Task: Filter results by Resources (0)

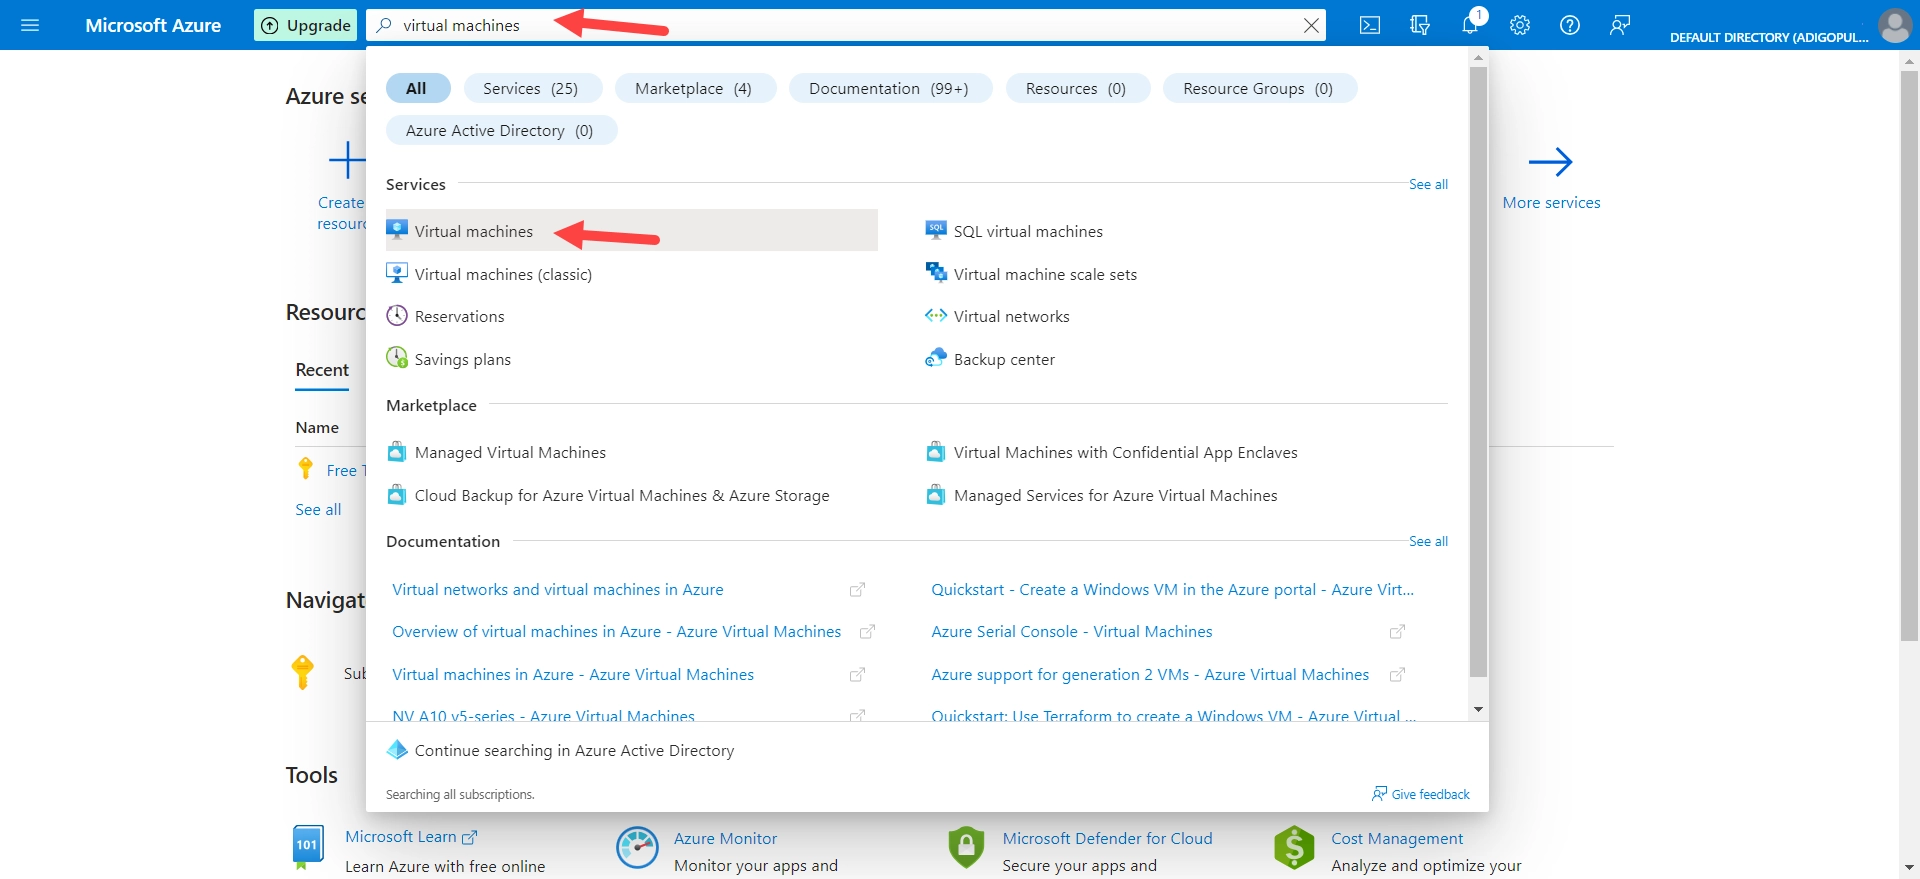Action: 1076,88
